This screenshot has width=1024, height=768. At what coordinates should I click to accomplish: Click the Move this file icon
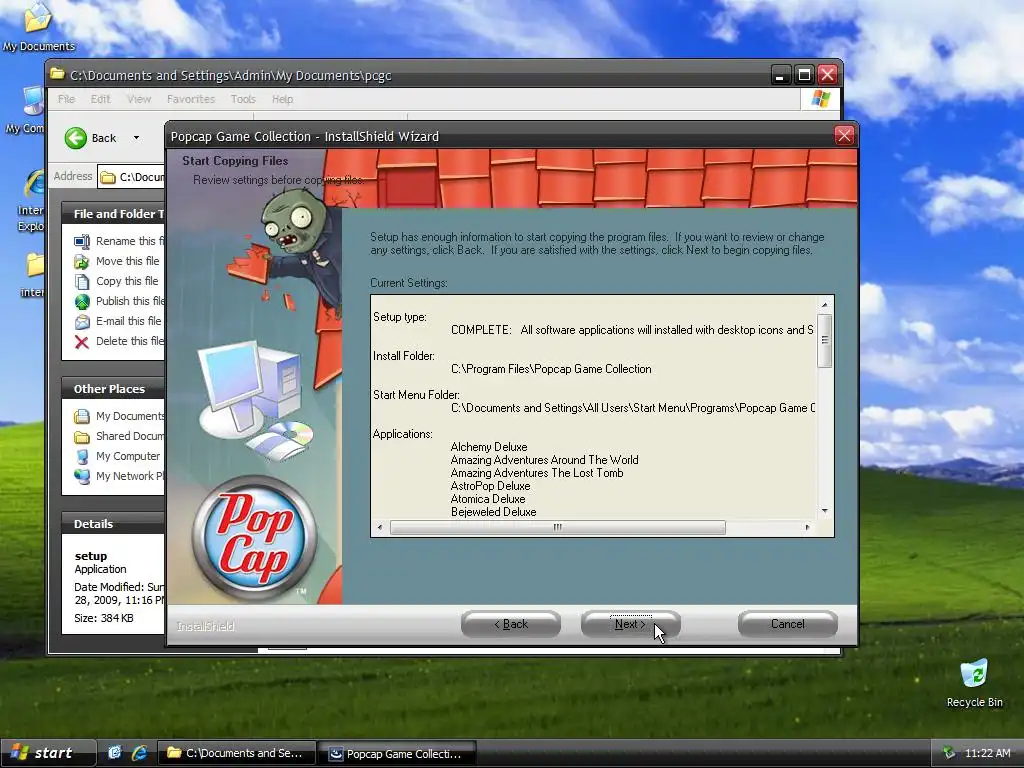[82, 261]
